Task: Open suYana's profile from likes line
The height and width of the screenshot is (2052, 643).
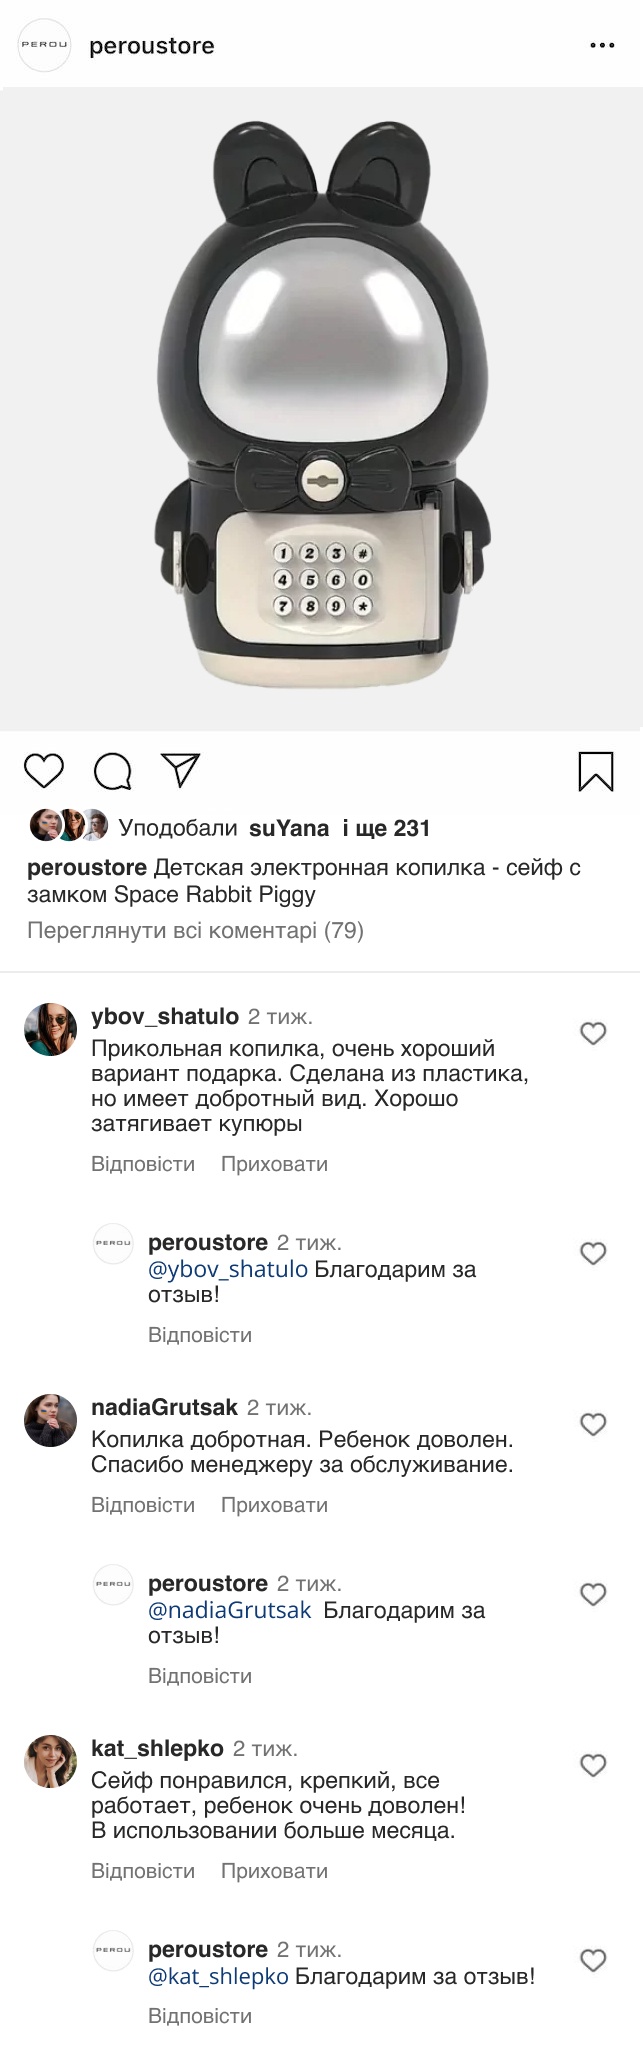Action: (289, 828)
